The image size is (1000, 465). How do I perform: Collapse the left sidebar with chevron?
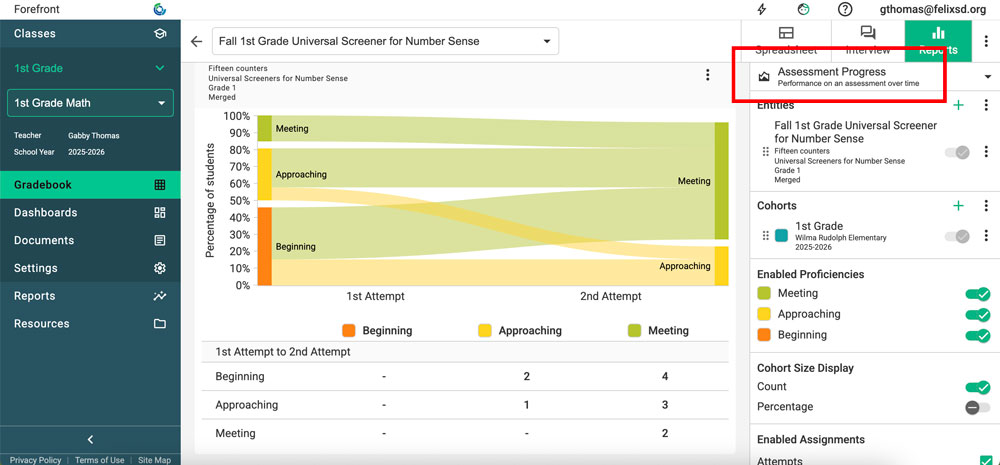coord(90,440)
